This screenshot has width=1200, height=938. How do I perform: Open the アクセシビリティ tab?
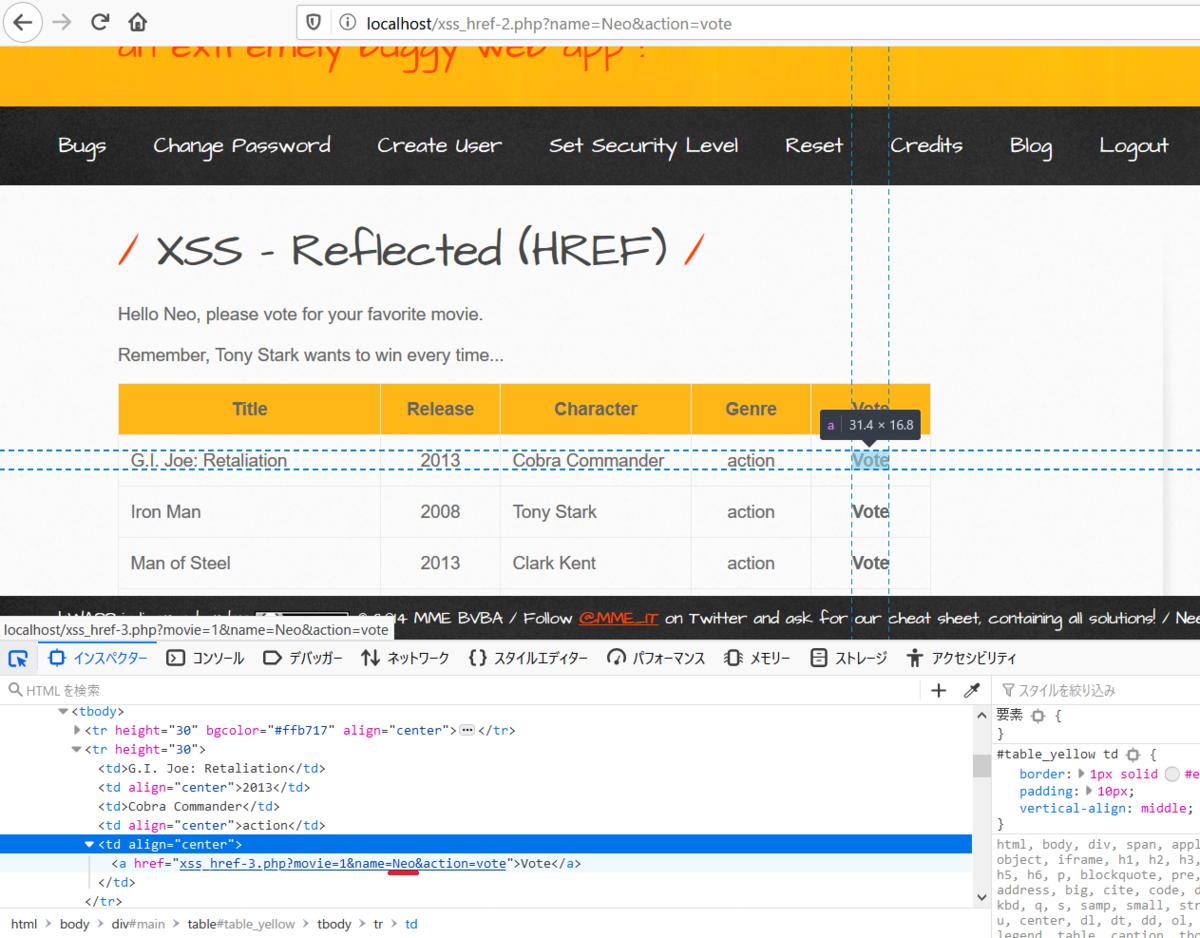pyautogui.click(x=961, y=658)
